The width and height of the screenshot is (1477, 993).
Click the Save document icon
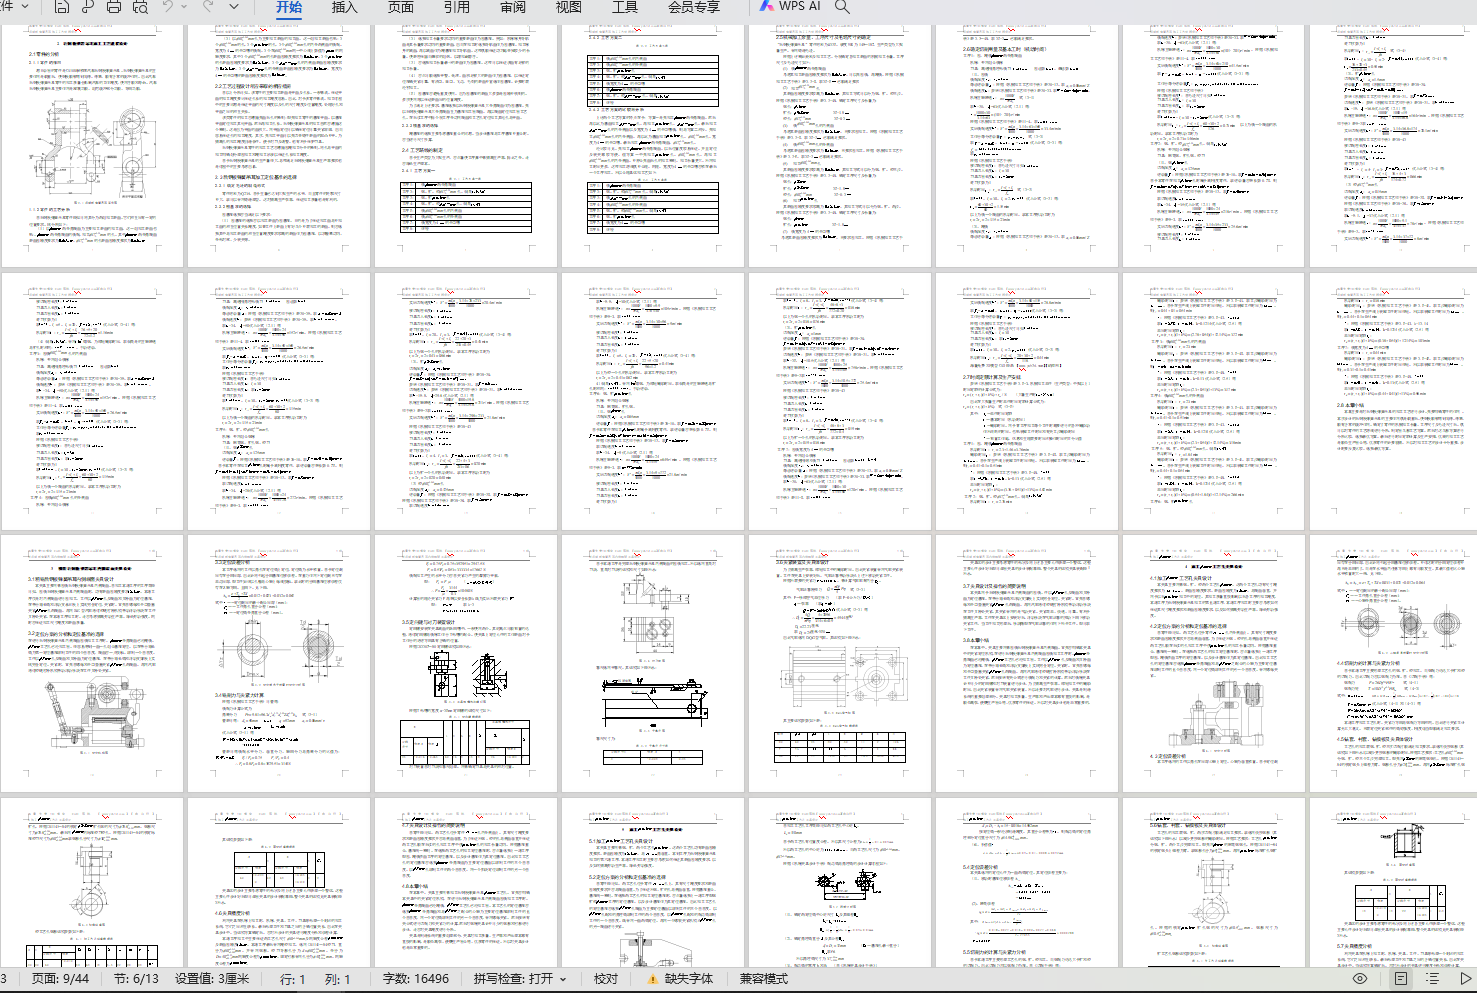(x=62, y=7)
